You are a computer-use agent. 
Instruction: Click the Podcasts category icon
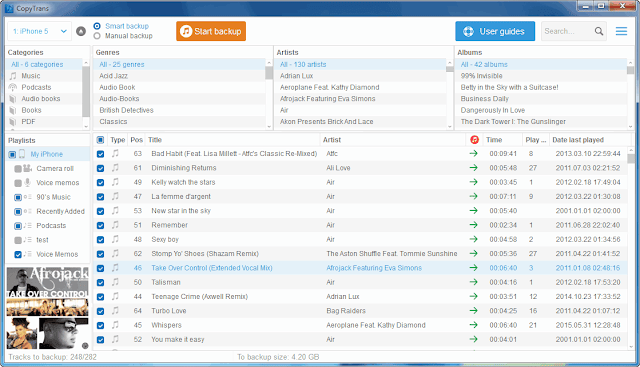(x=13, y=87)
